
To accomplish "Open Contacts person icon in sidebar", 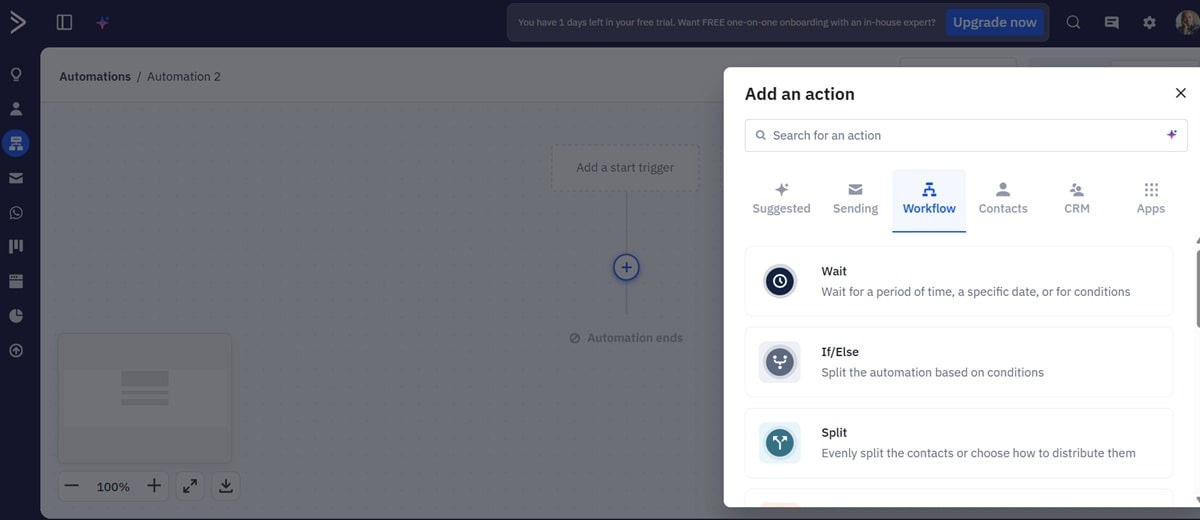I will click(x=16, y=108).
